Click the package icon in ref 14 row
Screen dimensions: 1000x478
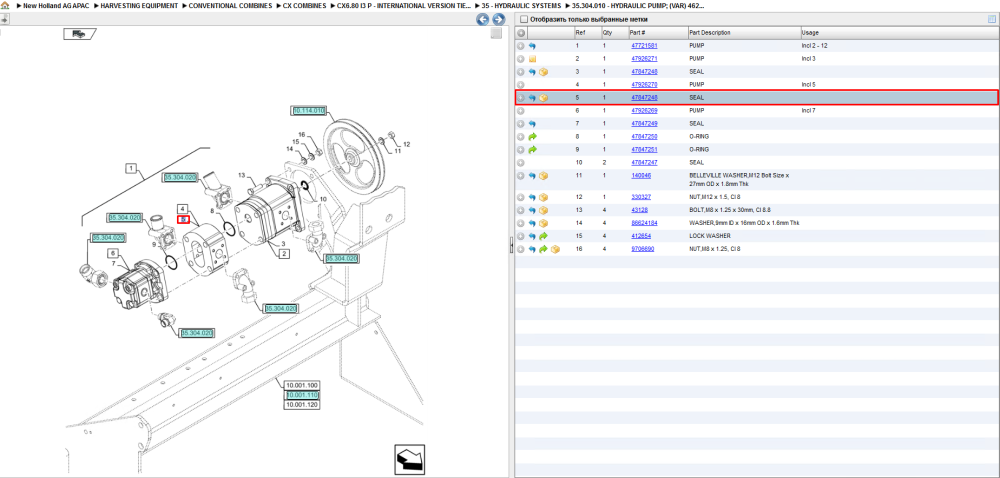point(543,223)
